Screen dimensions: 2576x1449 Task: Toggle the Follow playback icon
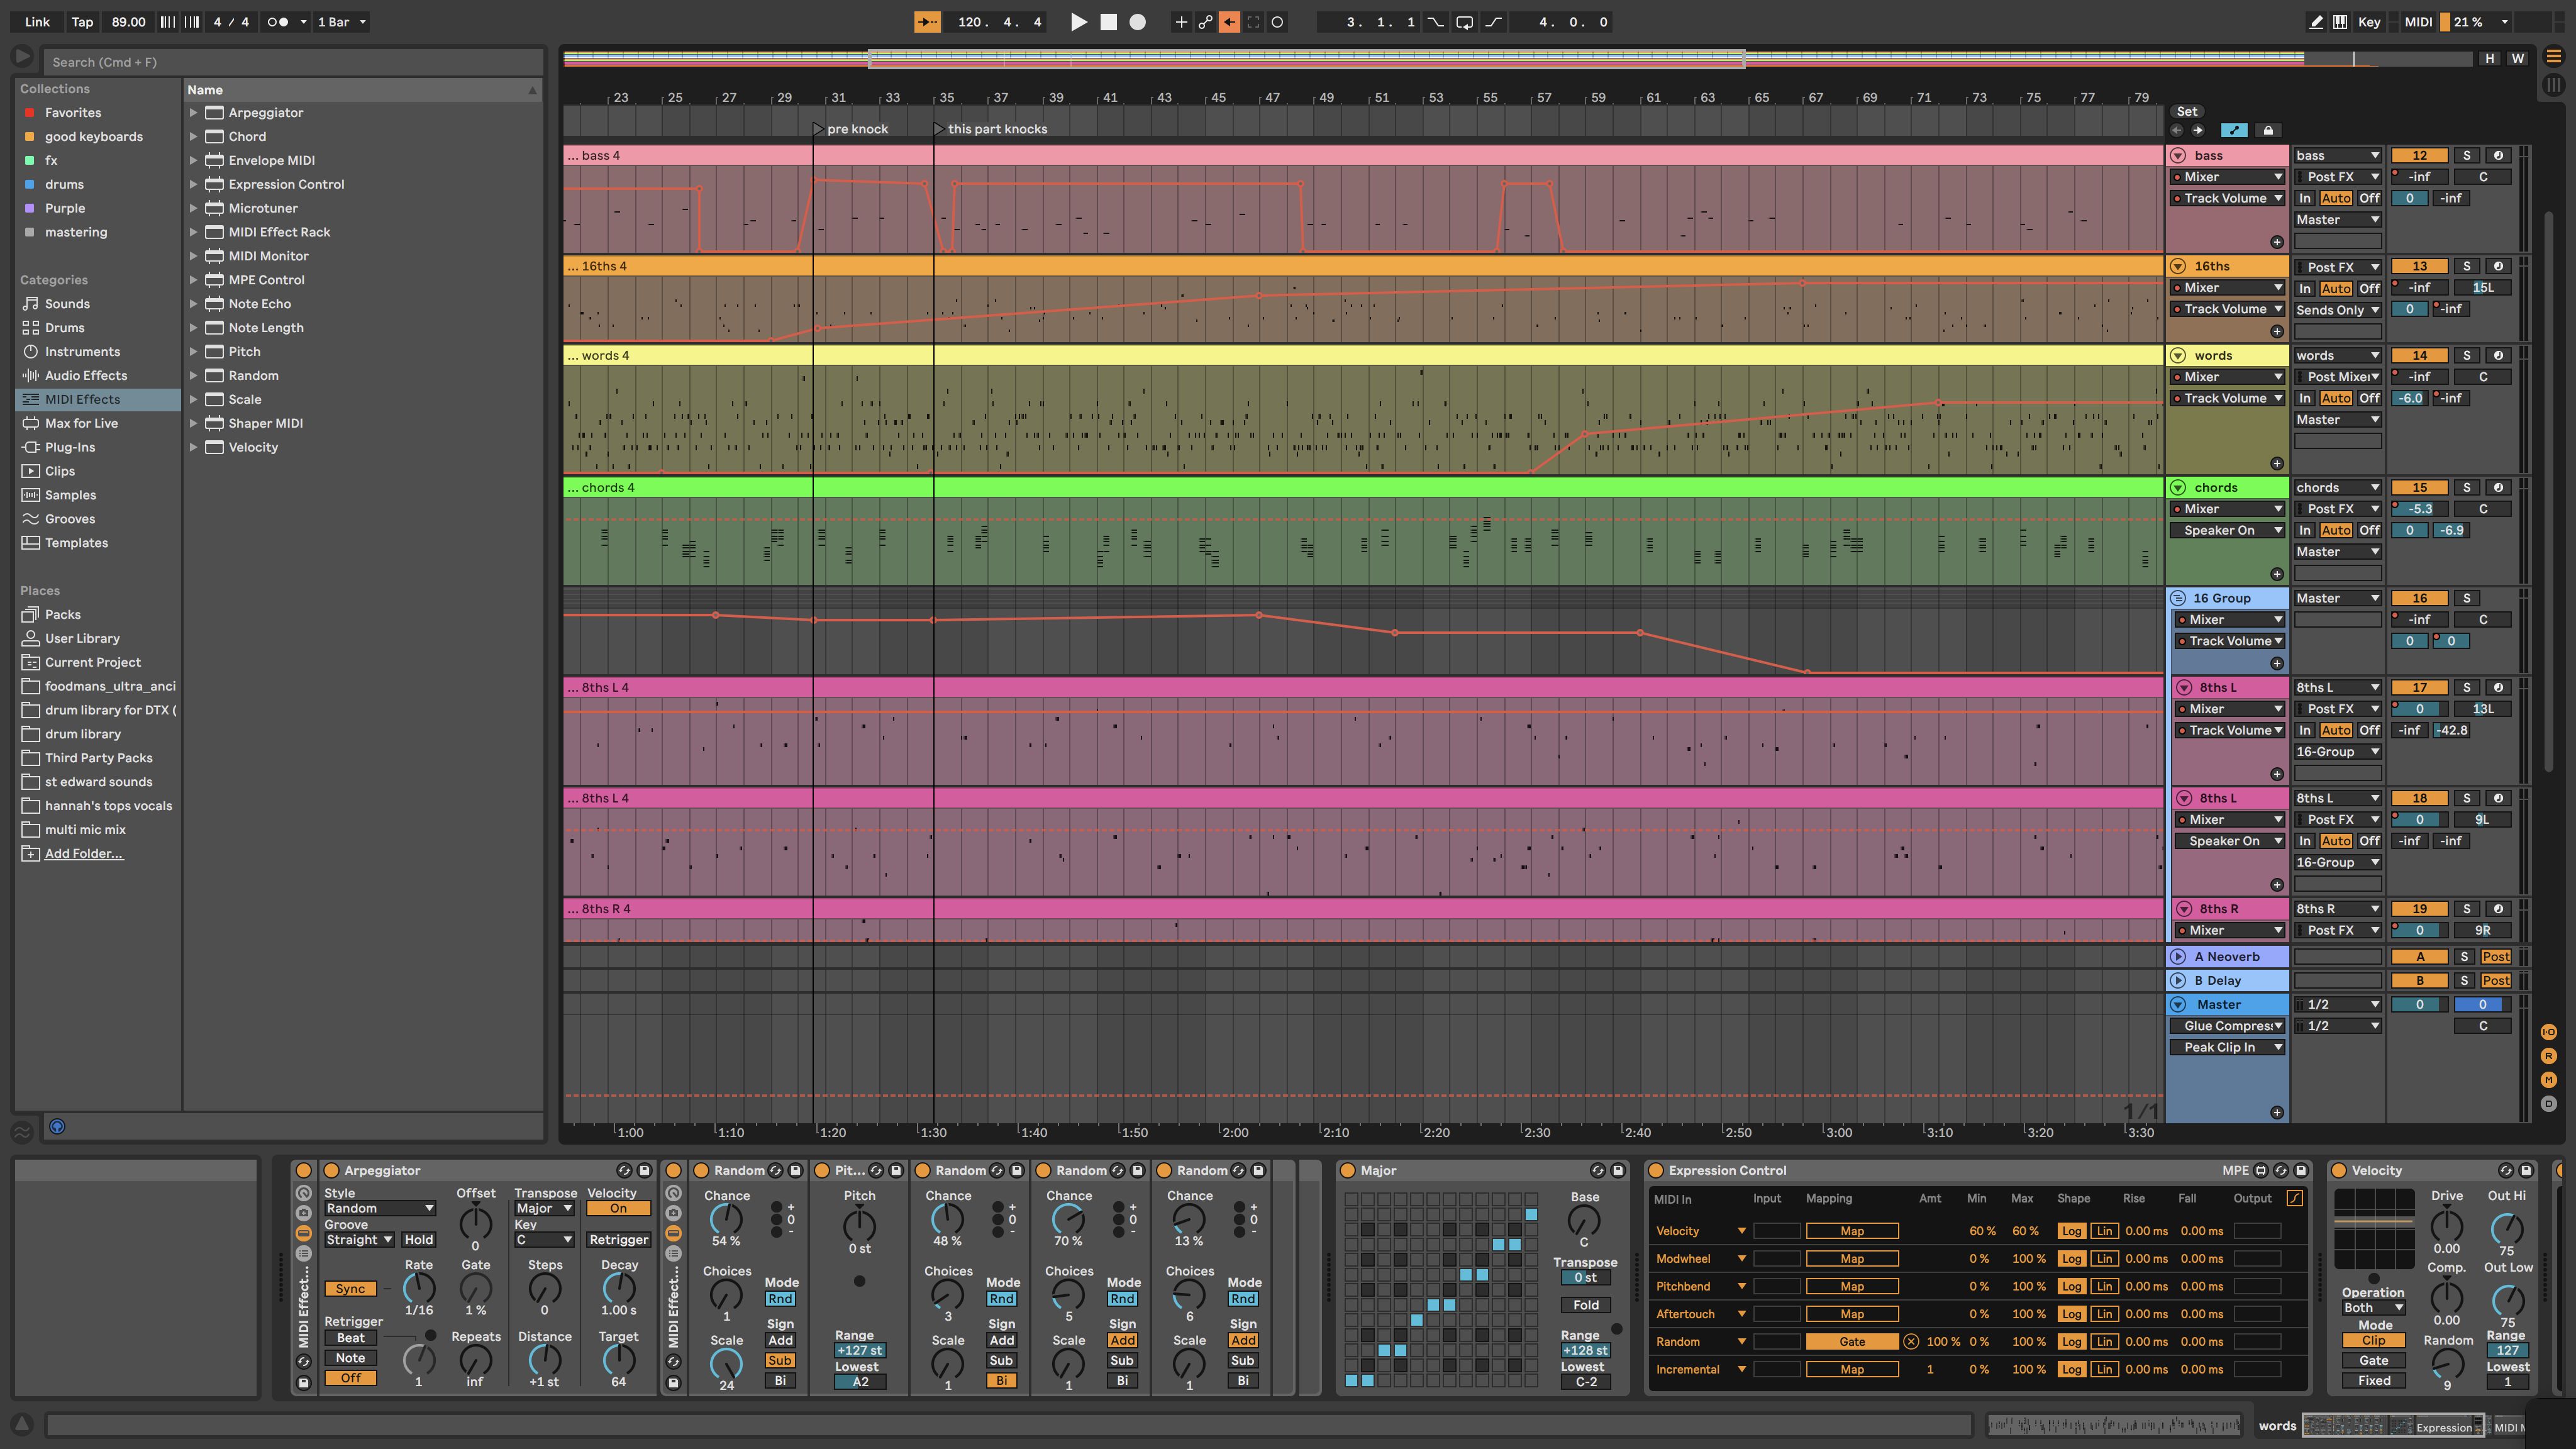(x=927, y=22)
